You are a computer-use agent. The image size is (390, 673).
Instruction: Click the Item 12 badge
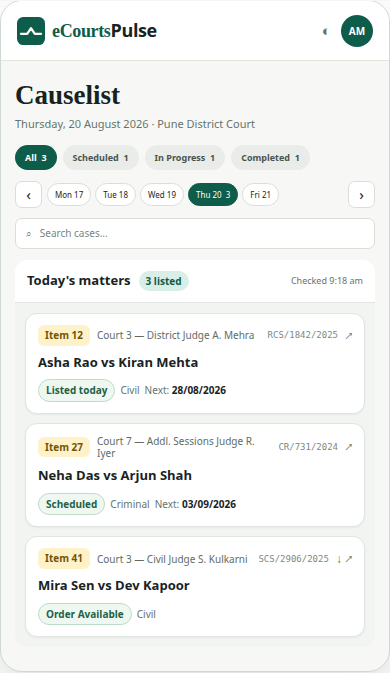click(x=64, y=335)
